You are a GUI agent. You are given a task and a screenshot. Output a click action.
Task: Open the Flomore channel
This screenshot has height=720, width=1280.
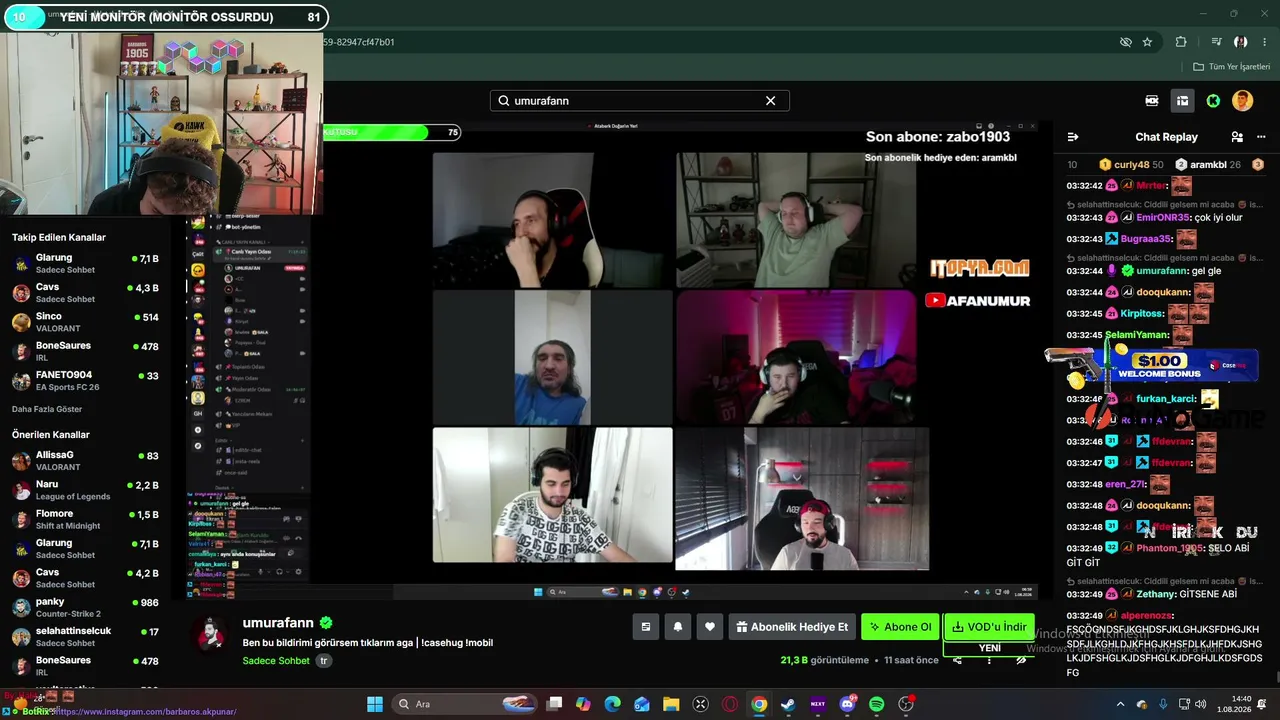pos(85,519)
